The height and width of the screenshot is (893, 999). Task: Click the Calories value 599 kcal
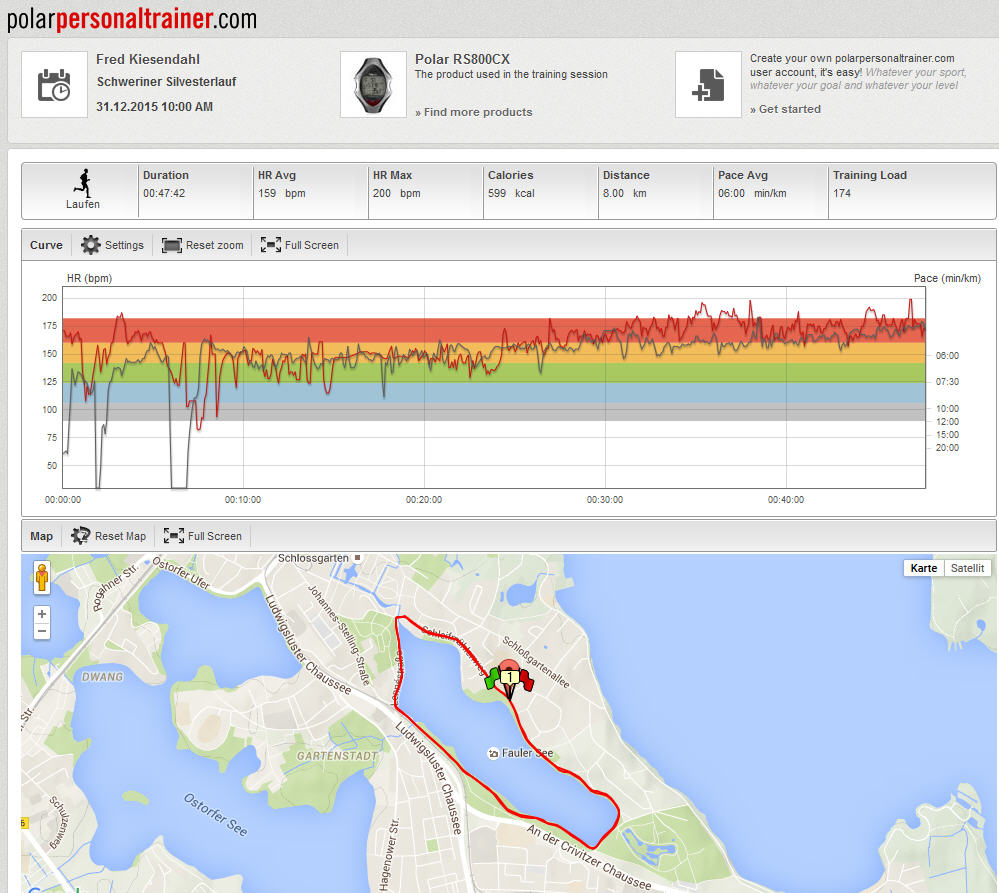click(511, 193)
